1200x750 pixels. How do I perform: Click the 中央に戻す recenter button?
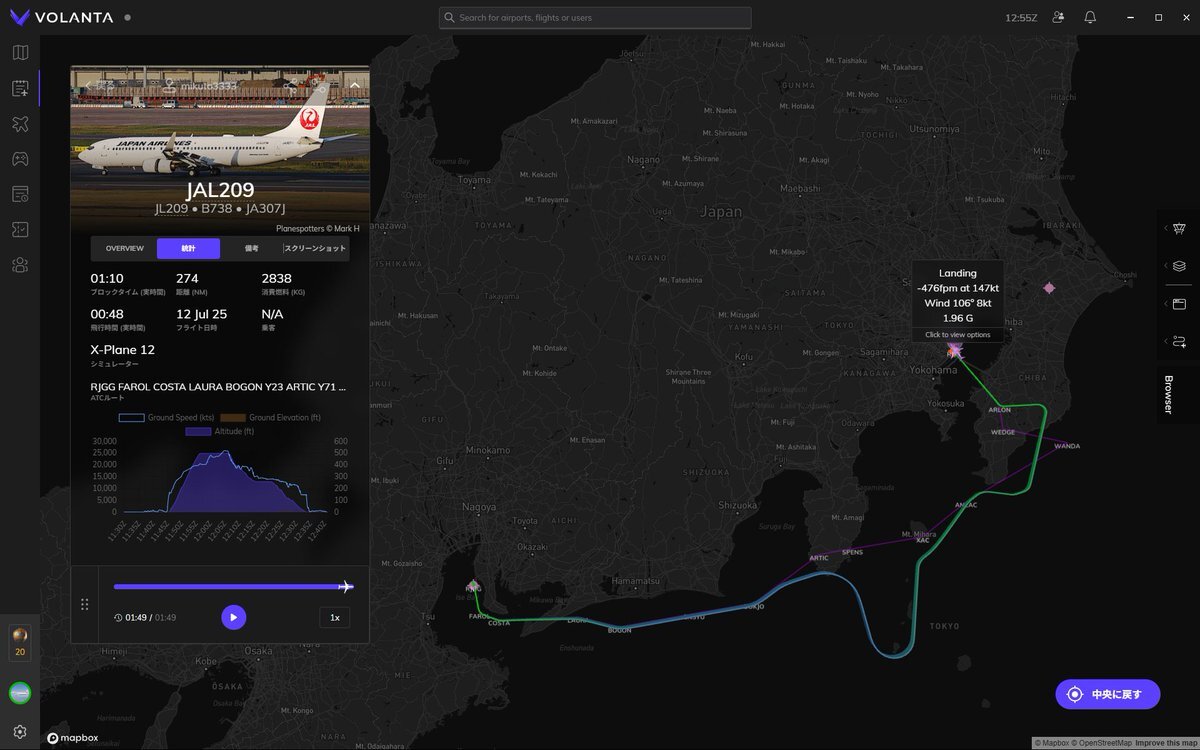1108,694
